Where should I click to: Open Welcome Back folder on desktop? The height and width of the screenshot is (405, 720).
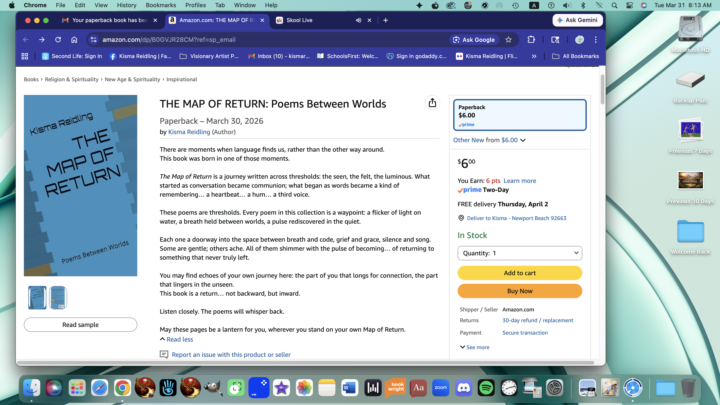[x=690, y=236]
